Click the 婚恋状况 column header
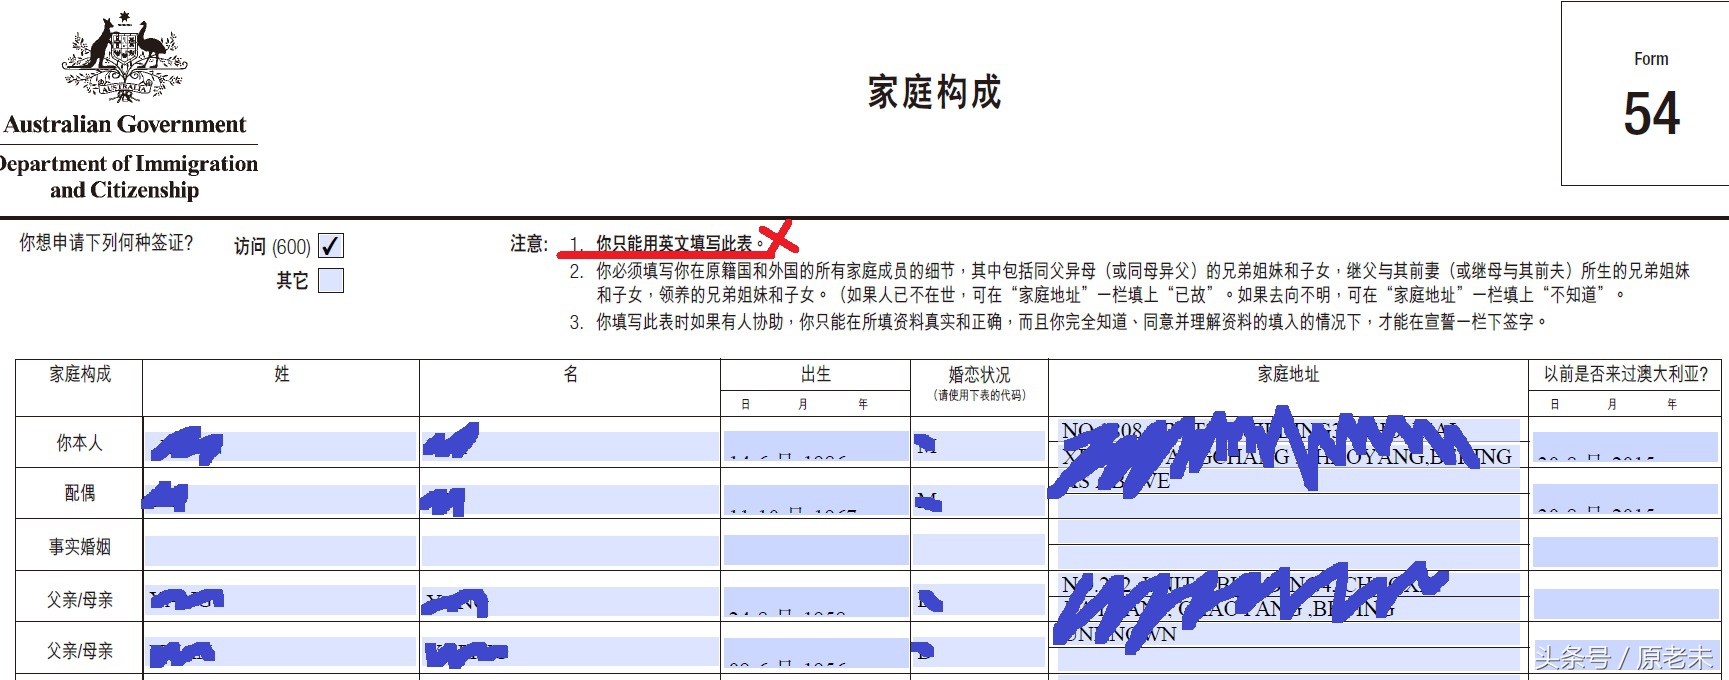Viewport: 1729px width, 680px height. pos(979,375)
